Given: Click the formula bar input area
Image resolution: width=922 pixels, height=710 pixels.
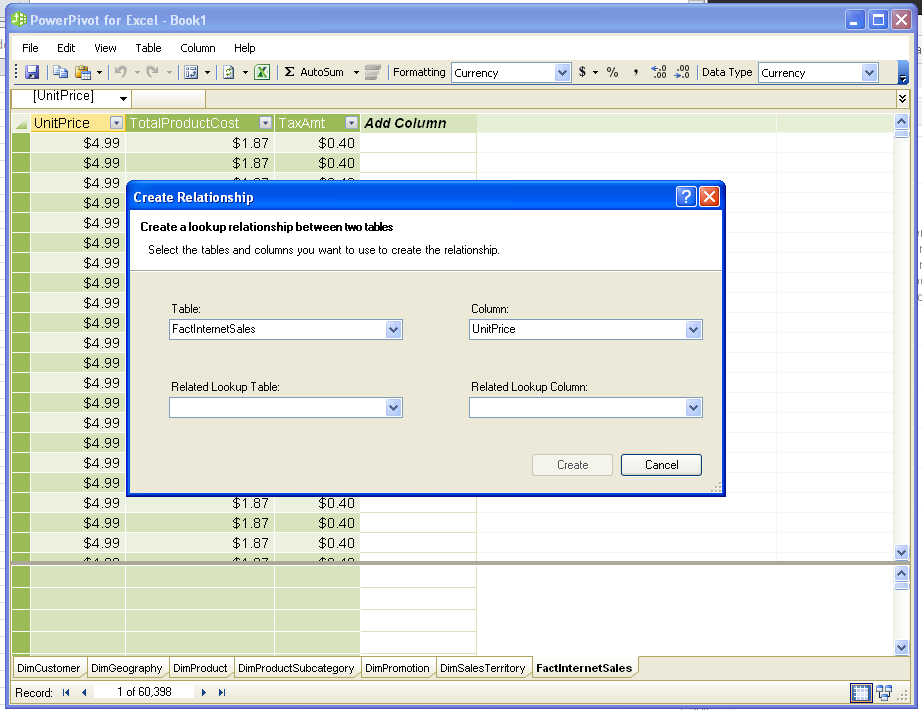Looking at the screenshot, I should click(x=550, y=98).
